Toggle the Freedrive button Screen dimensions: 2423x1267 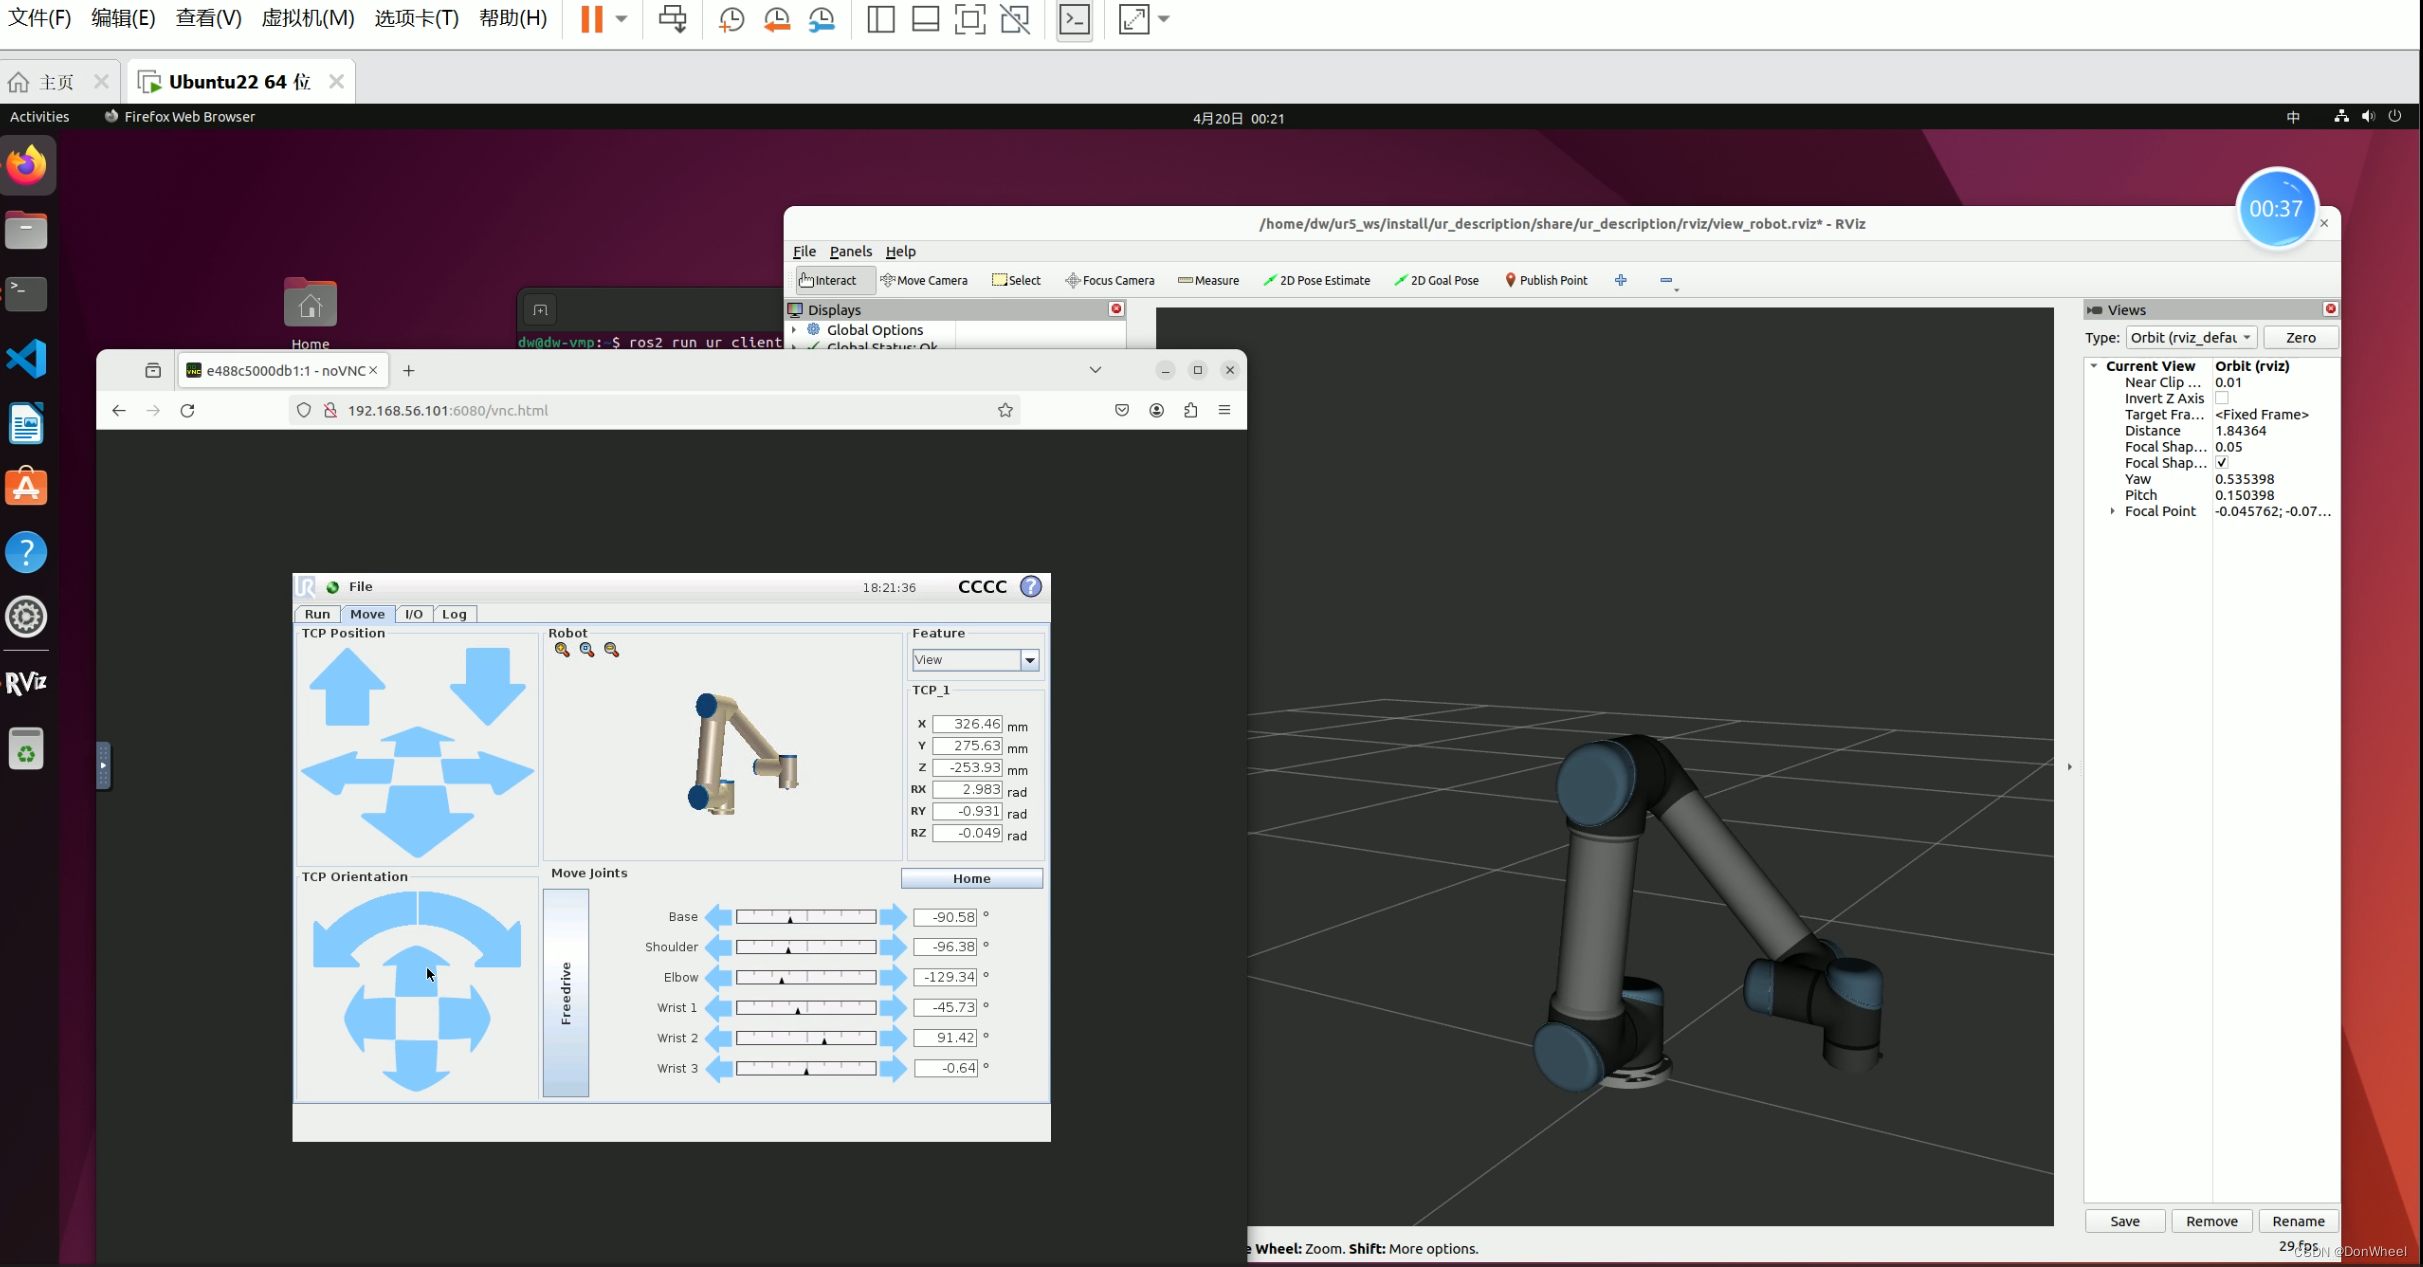[566, 993]
